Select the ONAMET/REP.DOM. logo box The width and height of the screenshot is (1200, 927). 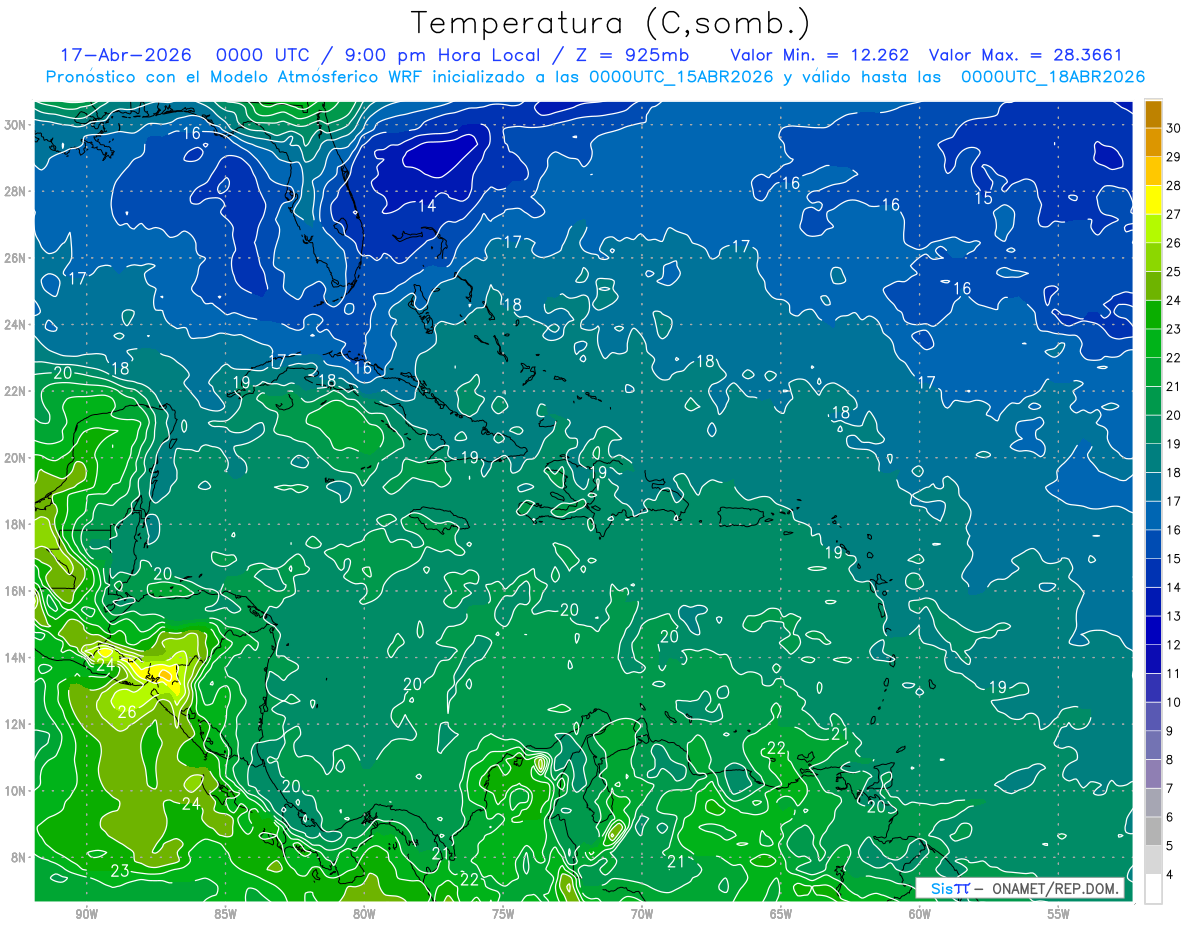click(1020, 888)
